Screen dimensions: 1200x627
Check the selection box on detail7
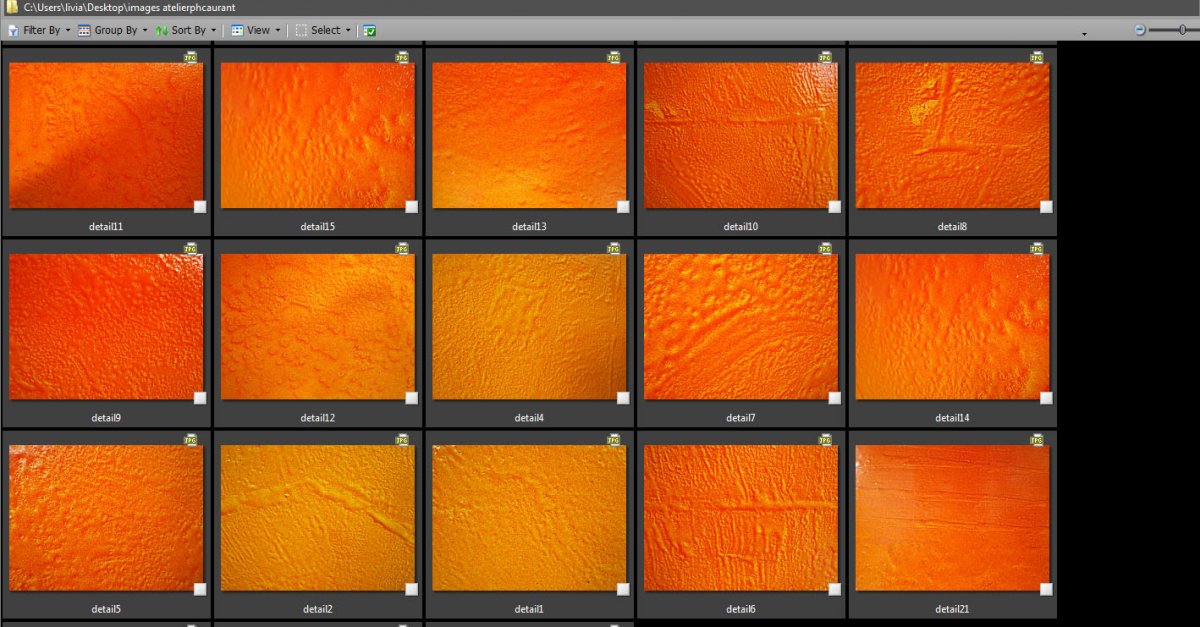pos(835,398)
